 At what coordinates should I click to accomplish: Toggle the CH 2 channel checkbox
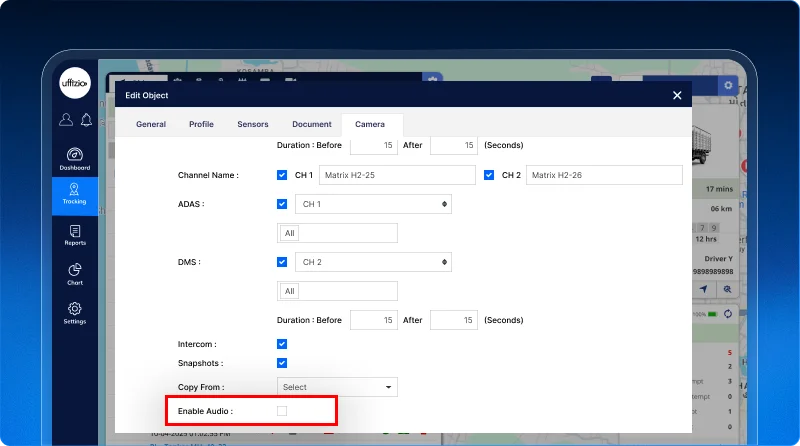(489, 175)
